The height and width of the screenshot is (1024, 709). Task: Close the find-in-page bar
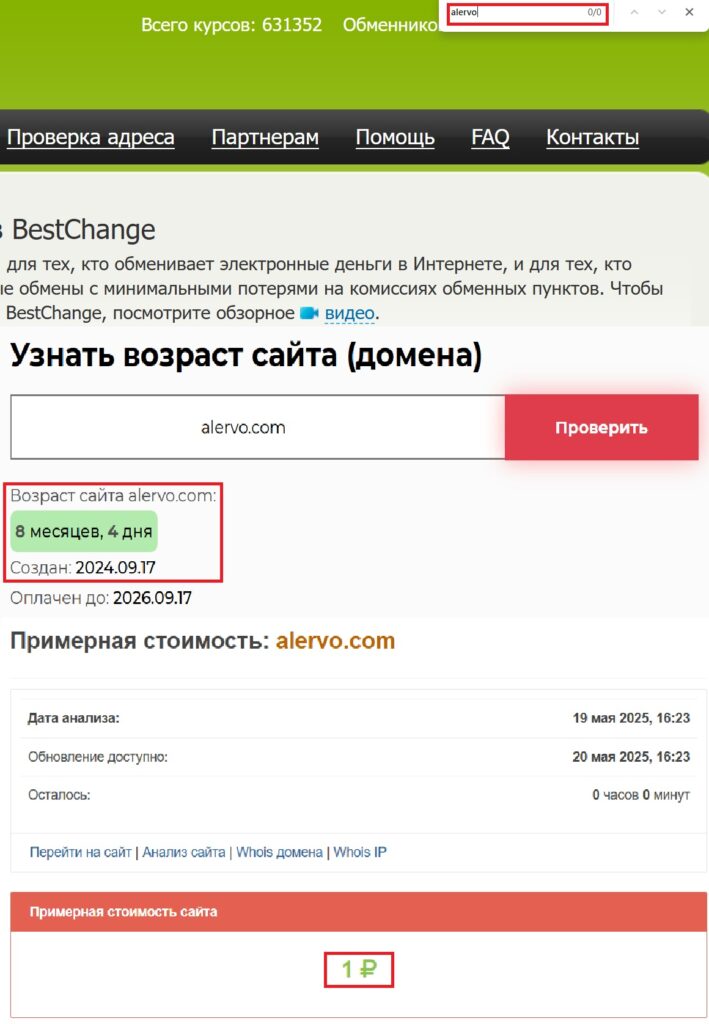coord(689,12)
